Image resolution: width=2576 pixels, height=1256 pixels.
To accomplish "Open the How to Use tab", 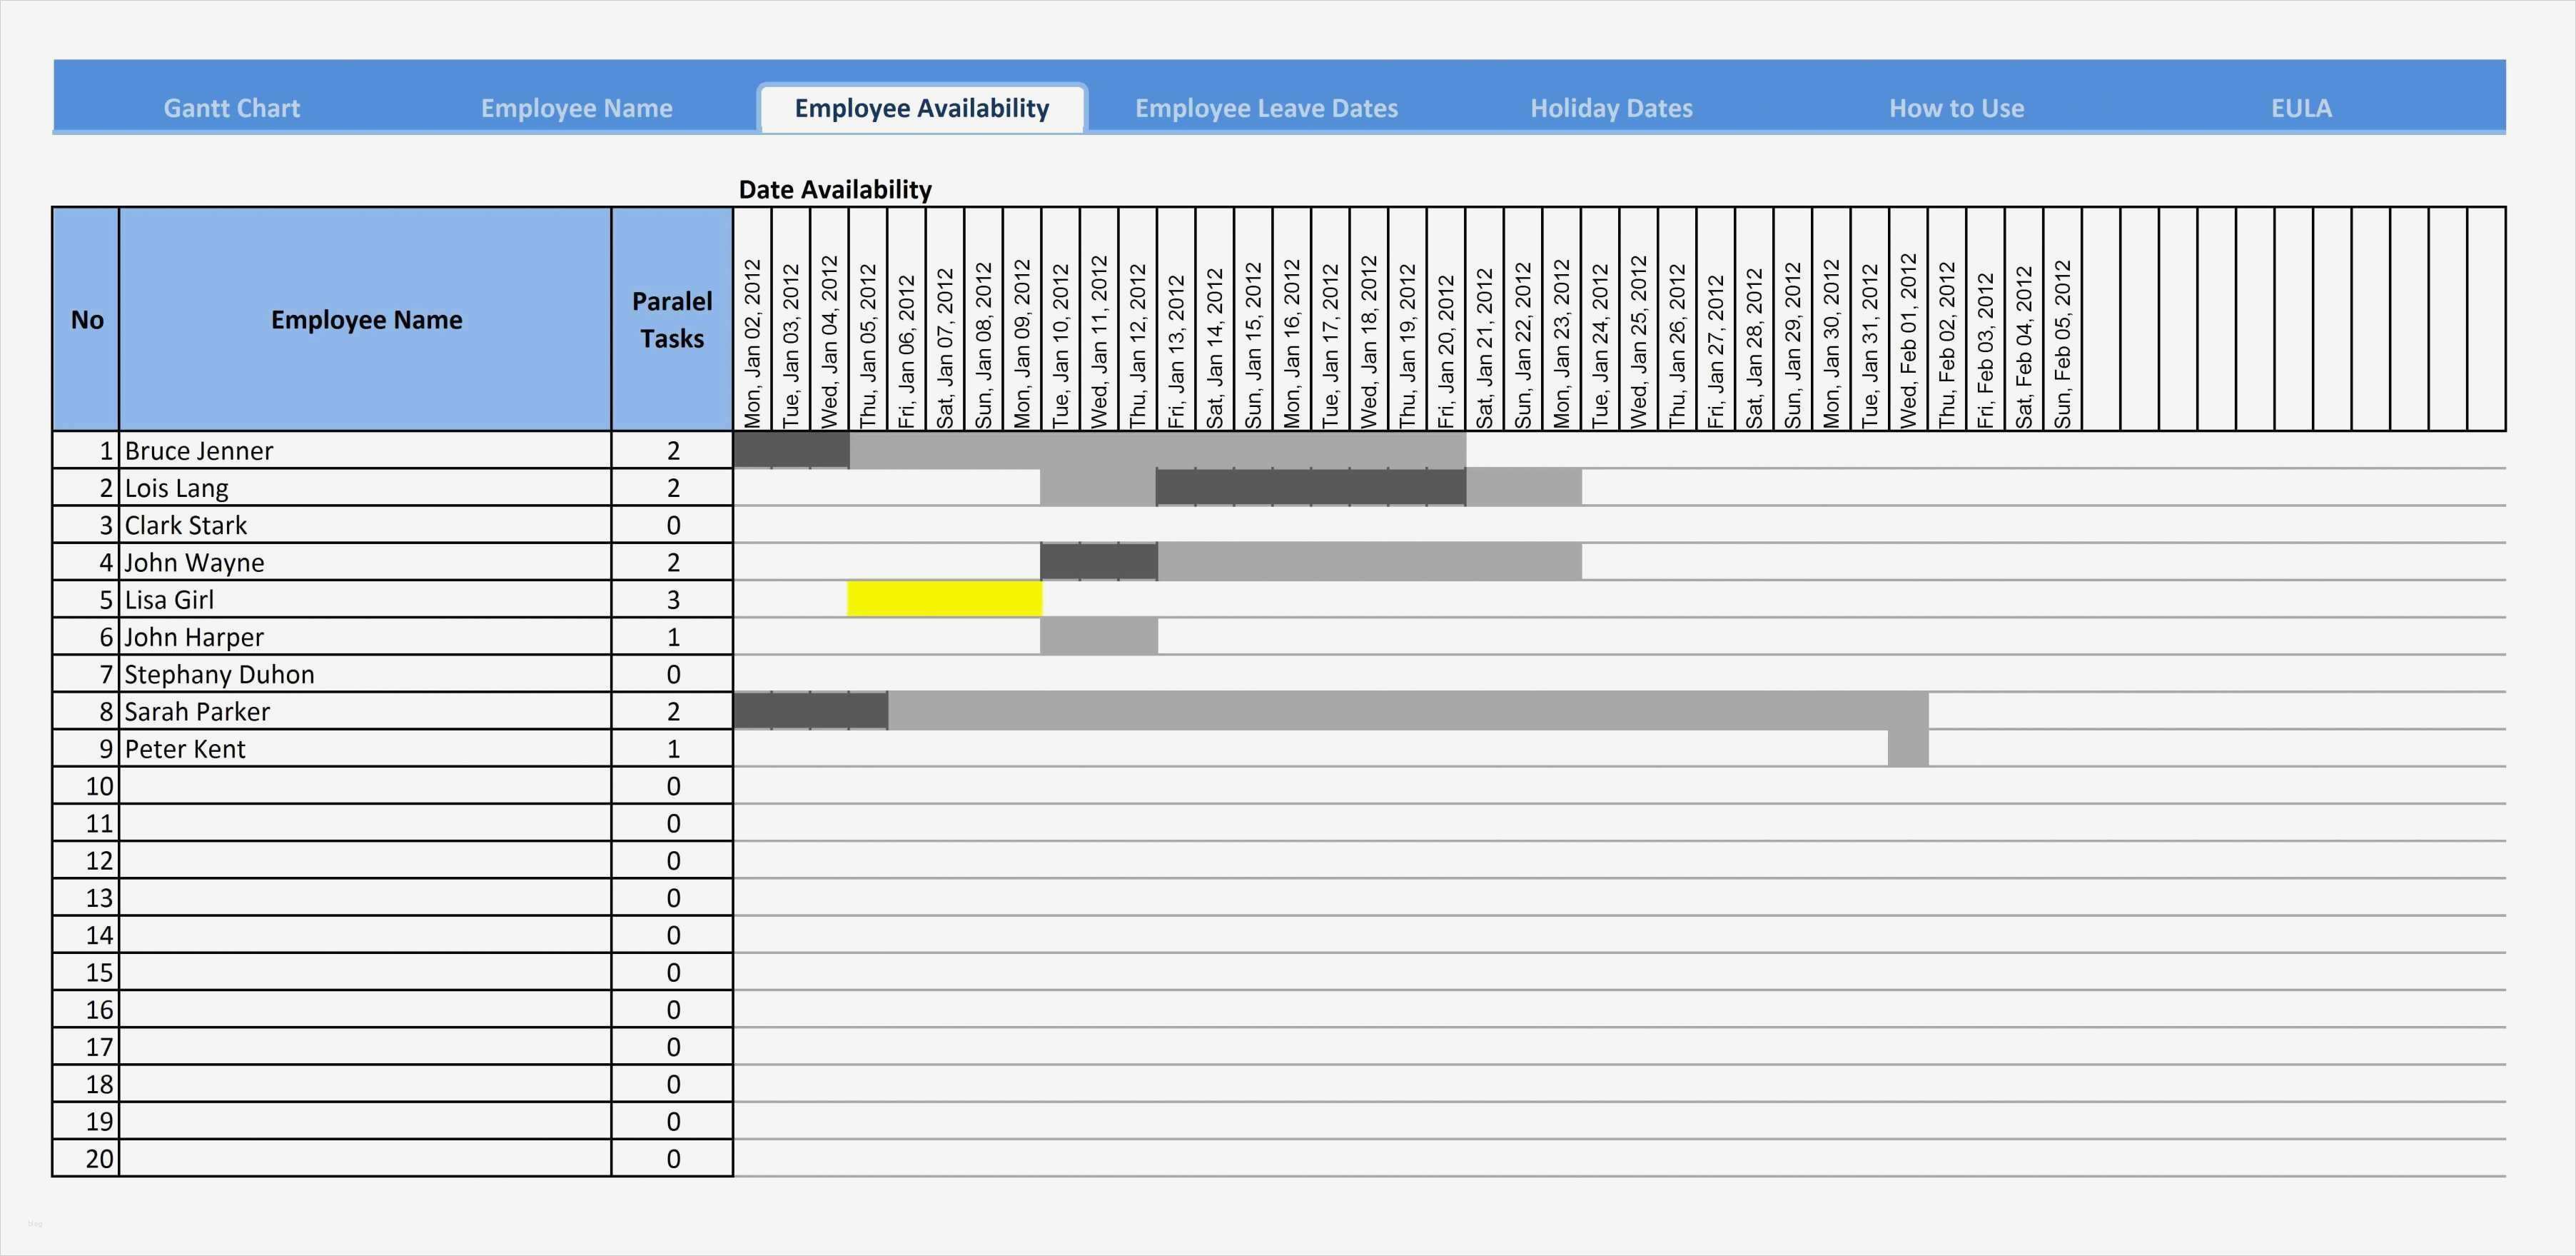I will coord(1956,107).
